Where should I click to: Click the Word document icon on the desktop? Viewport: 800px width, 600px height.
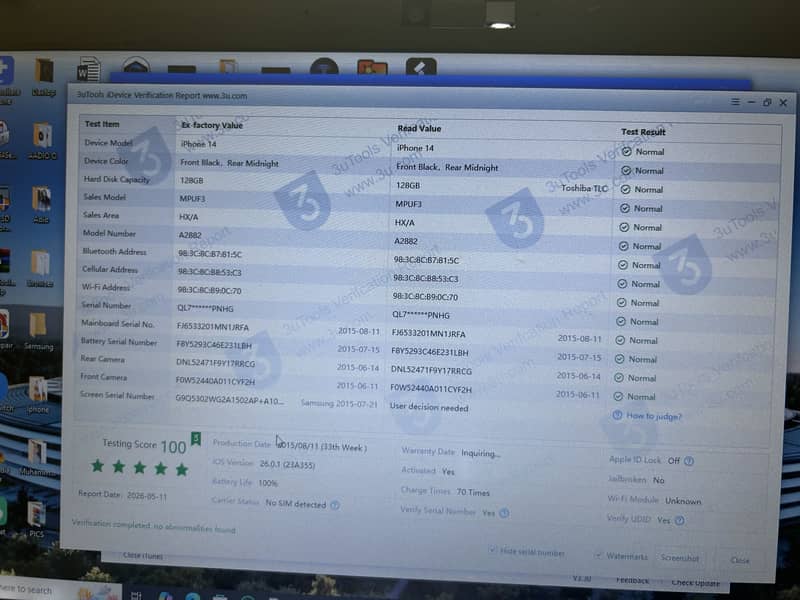[88, 69]
